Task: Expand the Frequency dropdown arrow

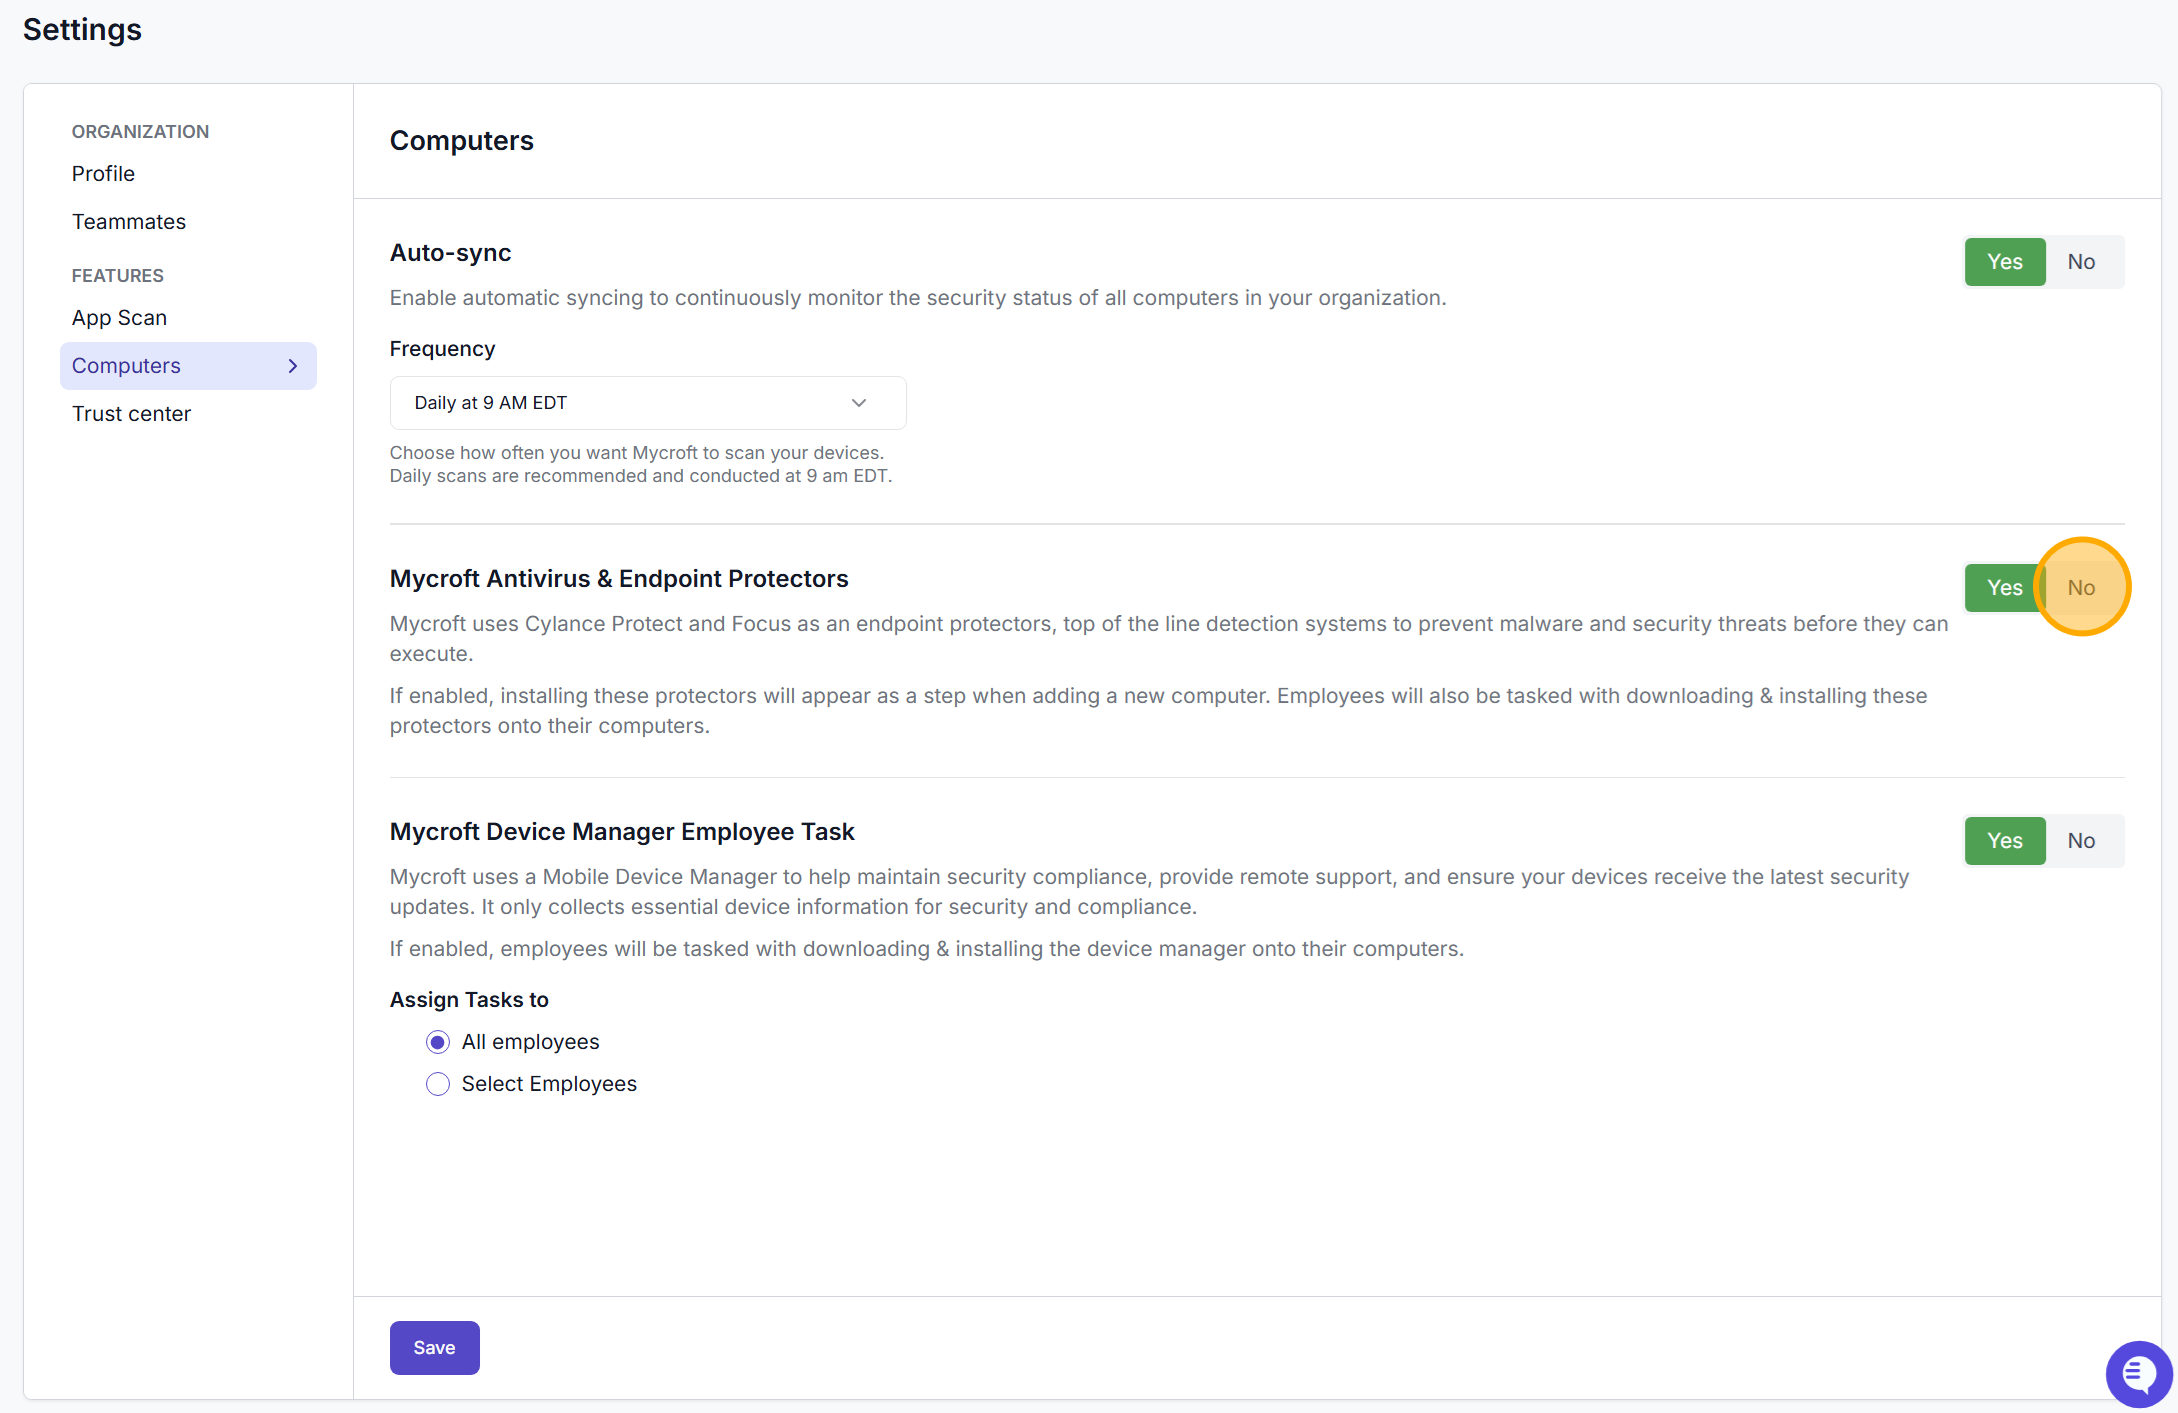Action: (x=858, y=403)
